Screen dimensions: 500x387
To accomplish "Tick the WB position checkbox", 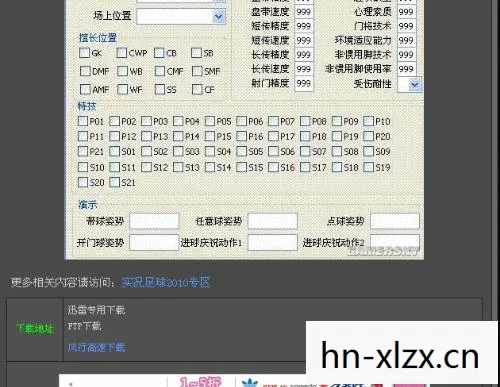I will point(122,71).
